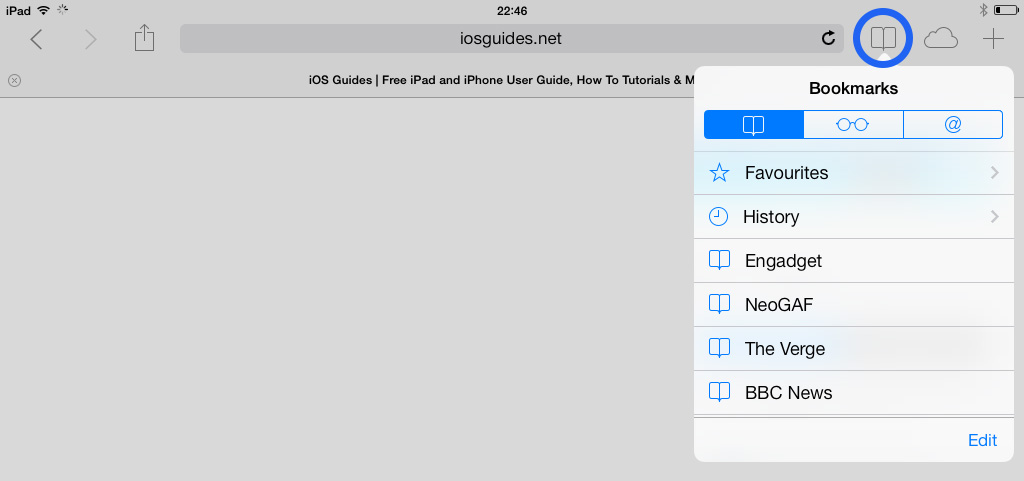
Task: Tap the book icon beside NeoGAF
Action: click(719, 304)
